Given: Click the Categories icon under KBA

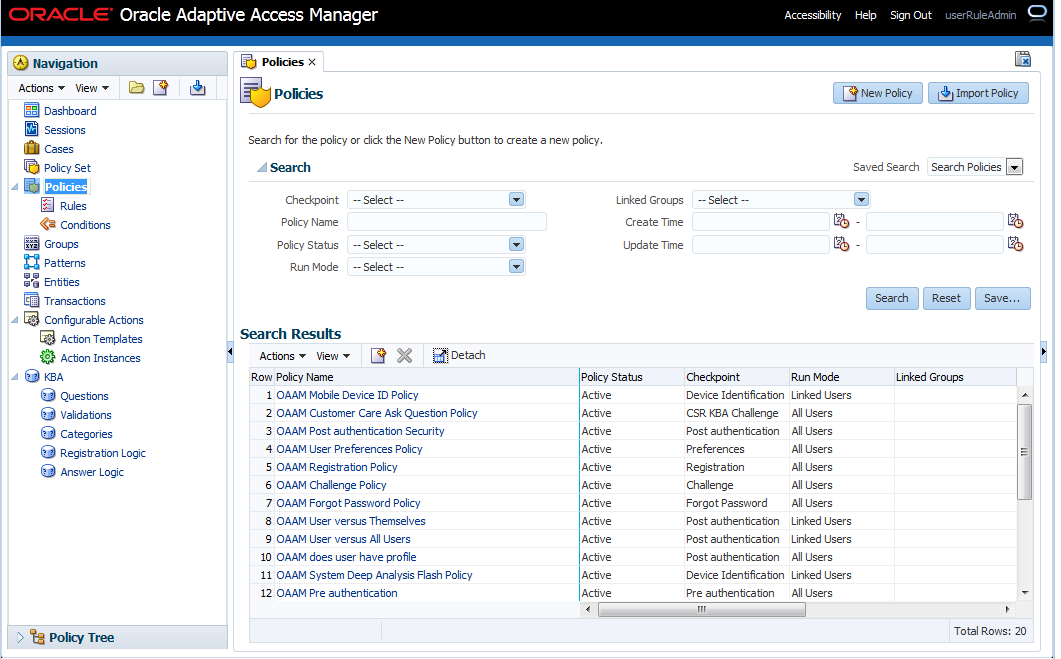Looking at the screenshot, I should (x=47, y=433).
